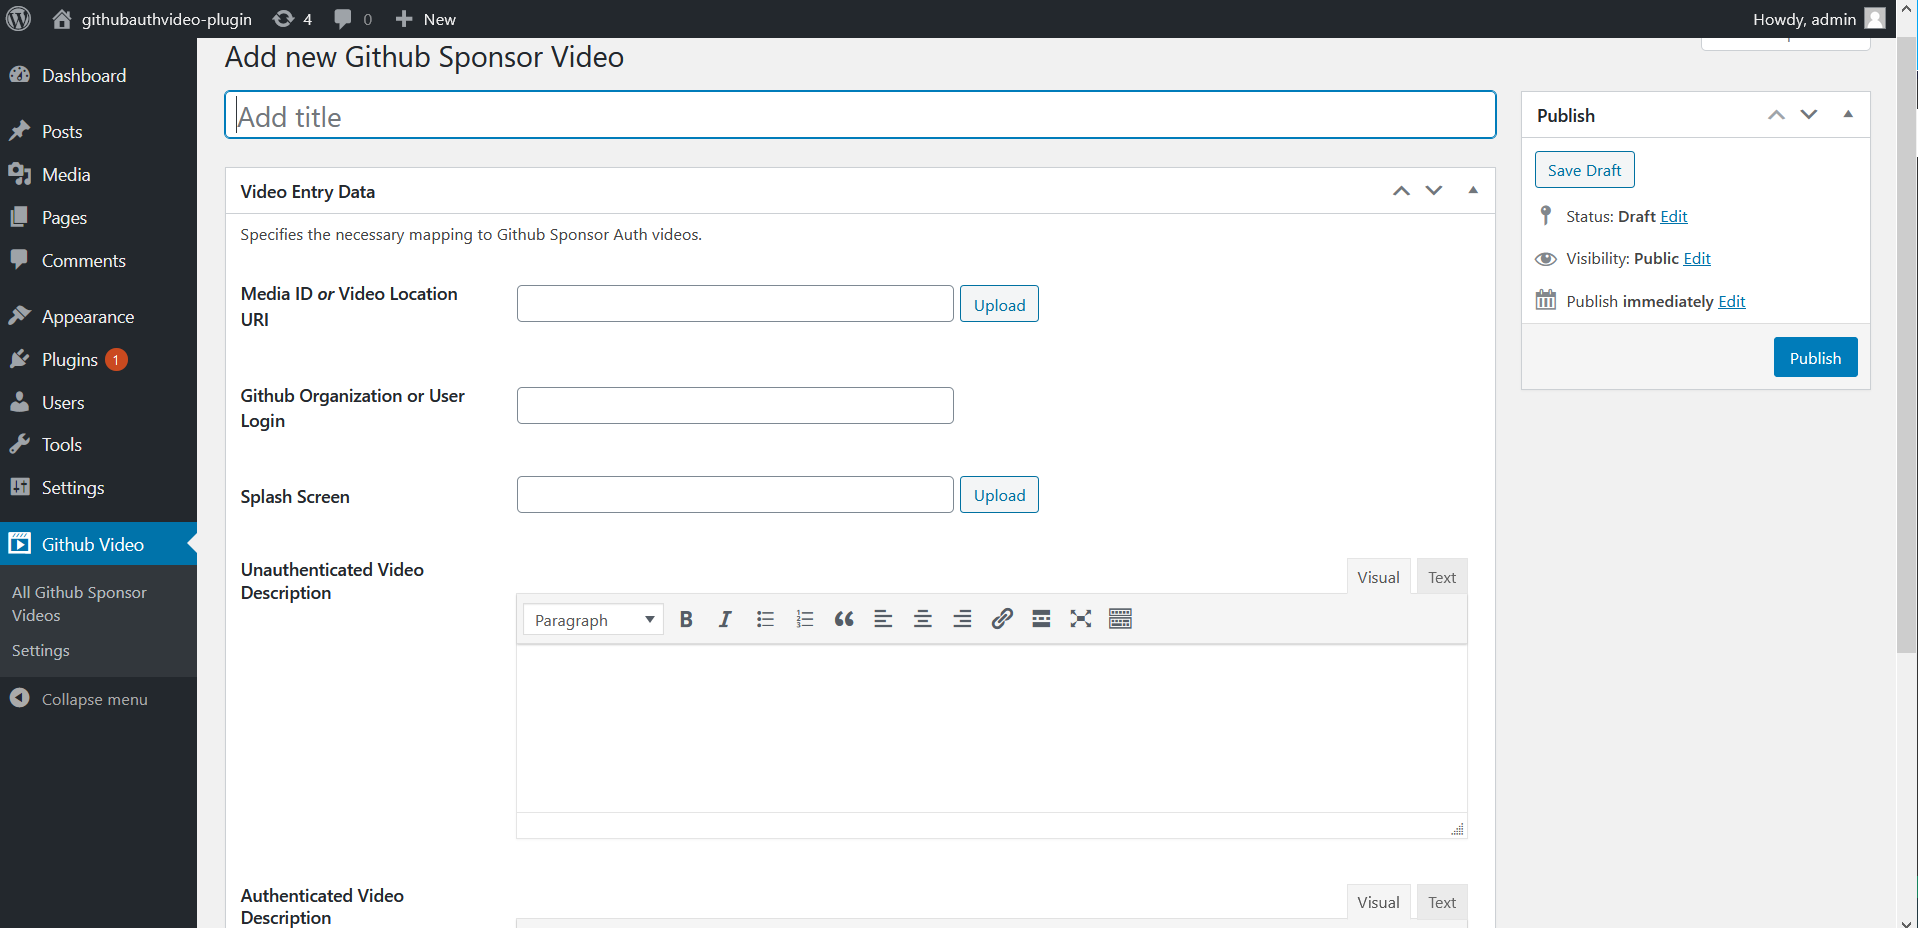Toggle the editor toolbar (kitchen sink)

(x=1120, y=619)
